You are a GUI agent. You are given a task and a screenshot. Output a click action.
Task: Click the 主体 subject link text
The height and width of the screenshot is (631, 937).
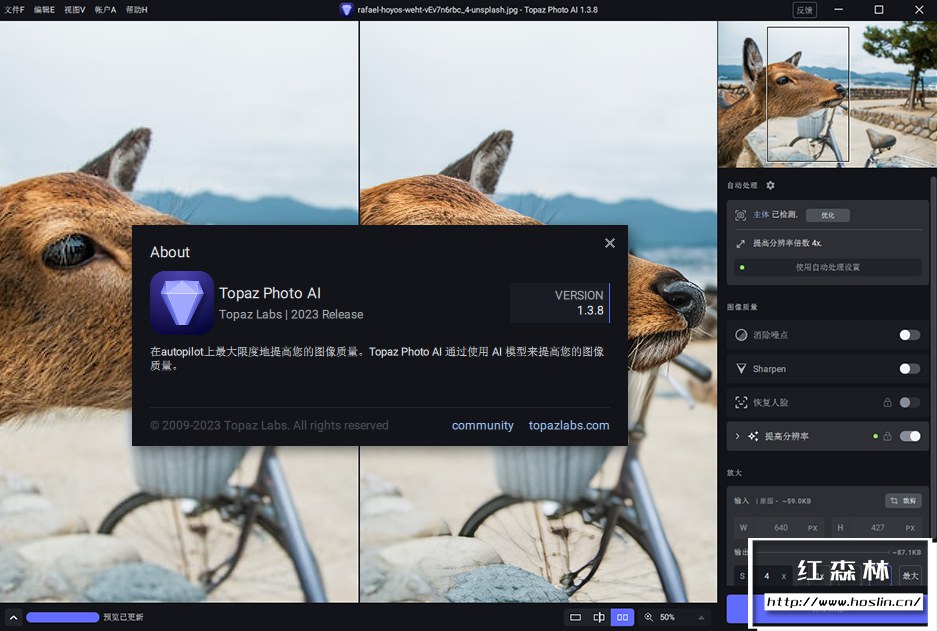pos(761,215)
